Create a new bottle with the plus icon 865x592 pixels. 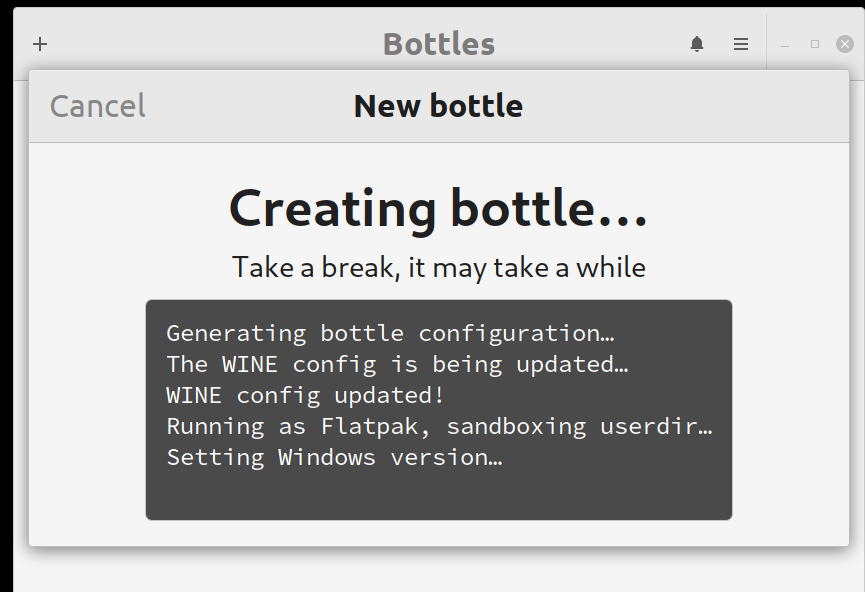[x=39, y=44]
